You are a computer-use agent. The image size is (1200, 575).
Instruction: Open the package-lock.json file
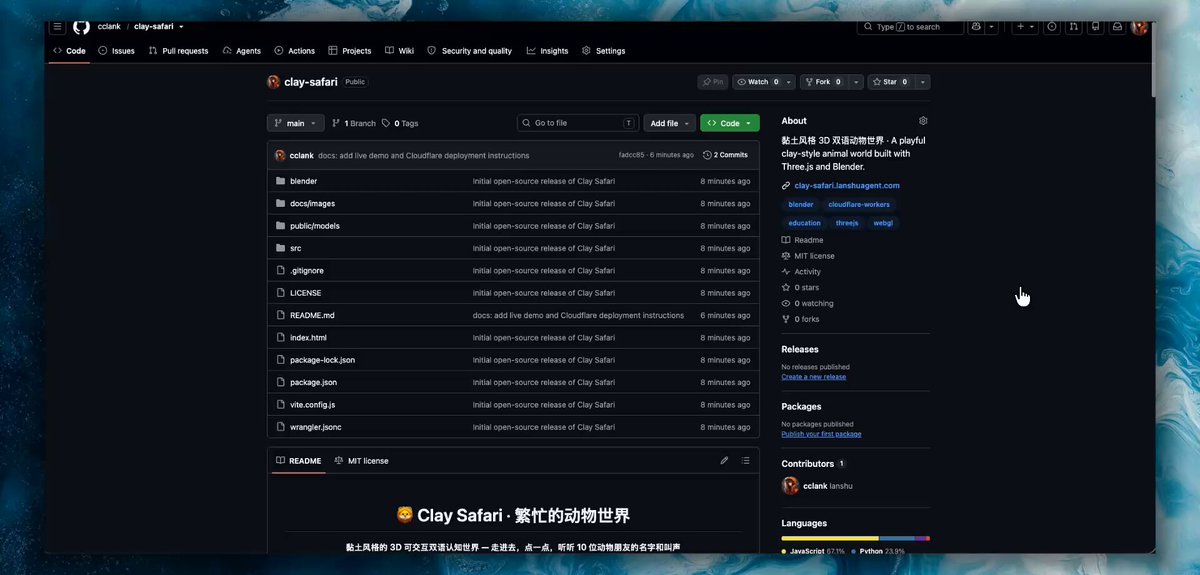point(322,360)
